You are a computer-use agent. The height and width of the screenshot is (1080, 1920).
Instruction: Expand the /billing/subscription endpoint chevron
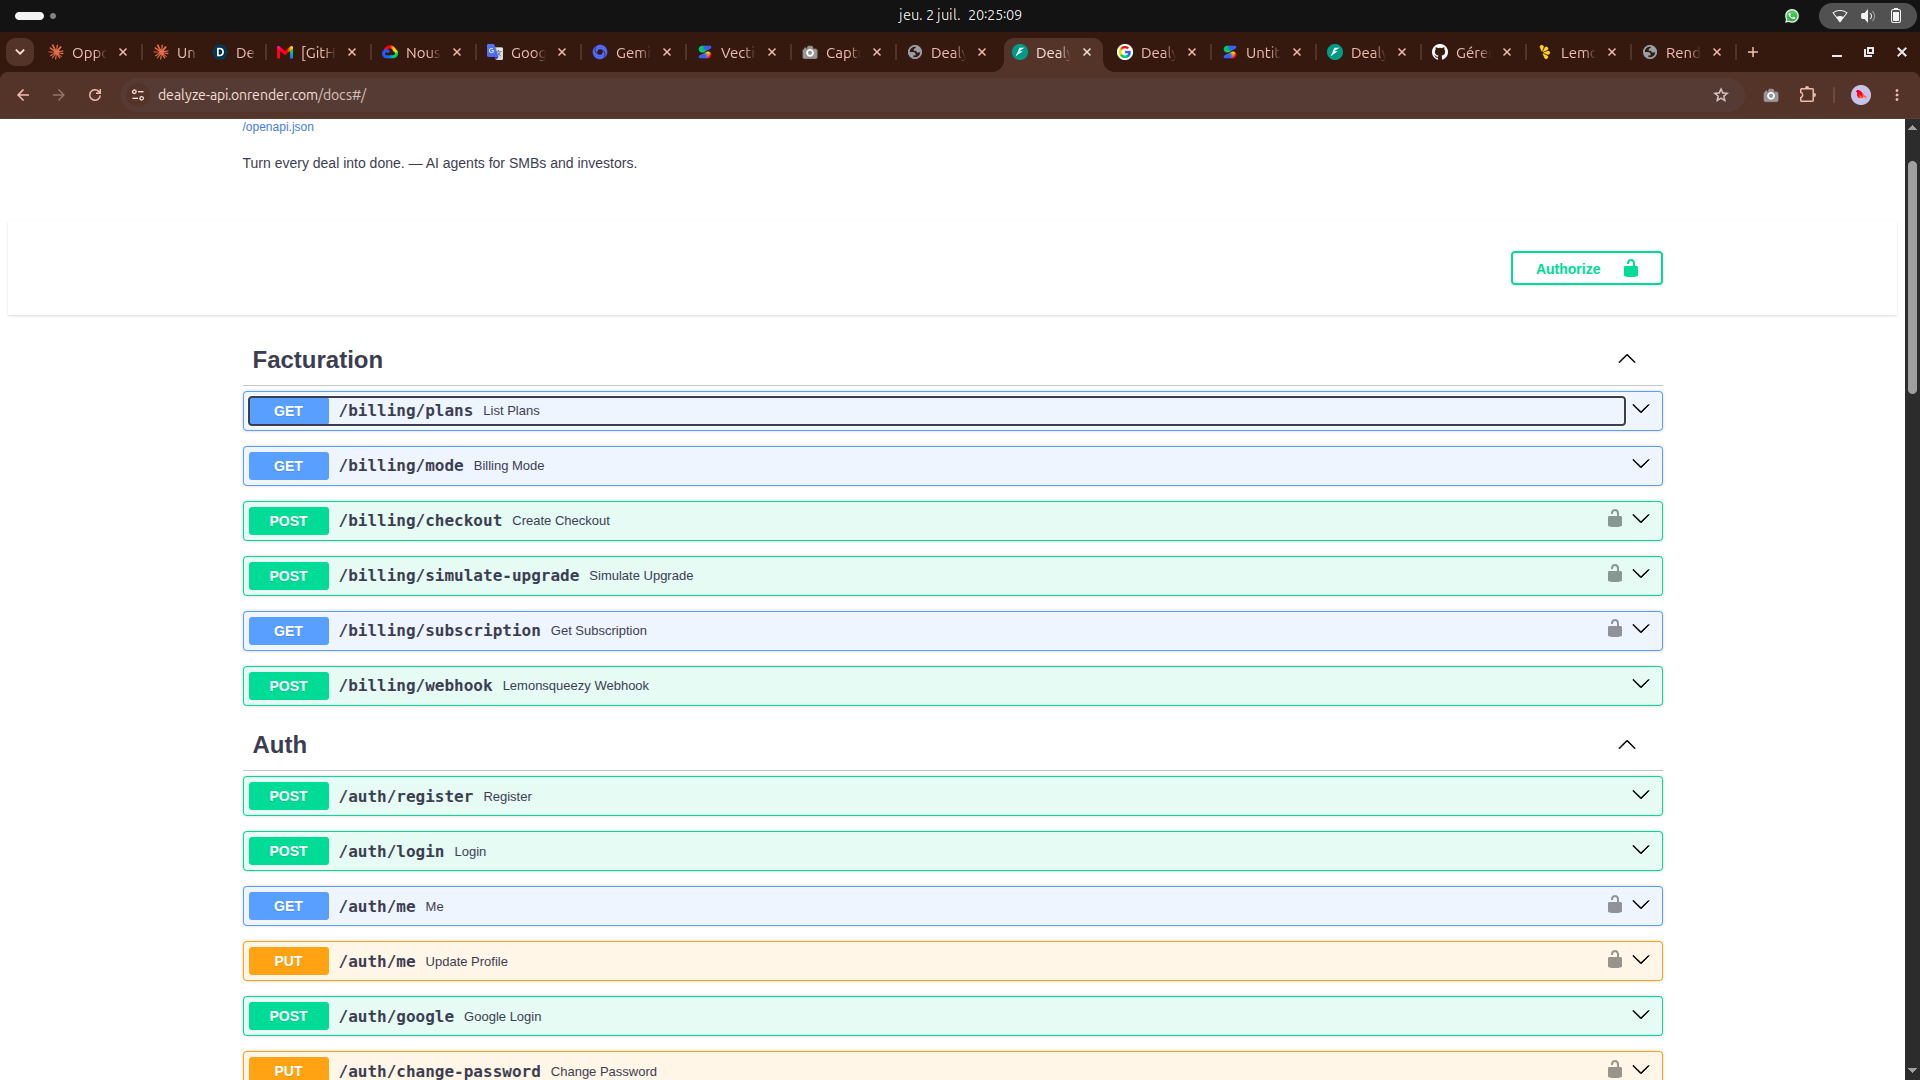pos(1641,629)
